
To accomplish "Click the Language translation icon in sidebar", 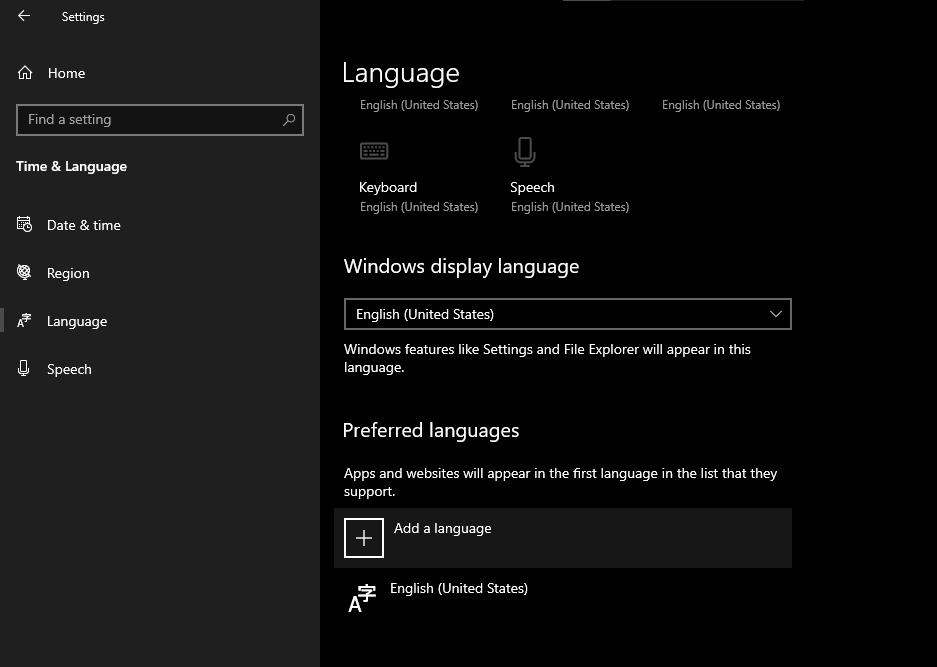I will 24,320.
